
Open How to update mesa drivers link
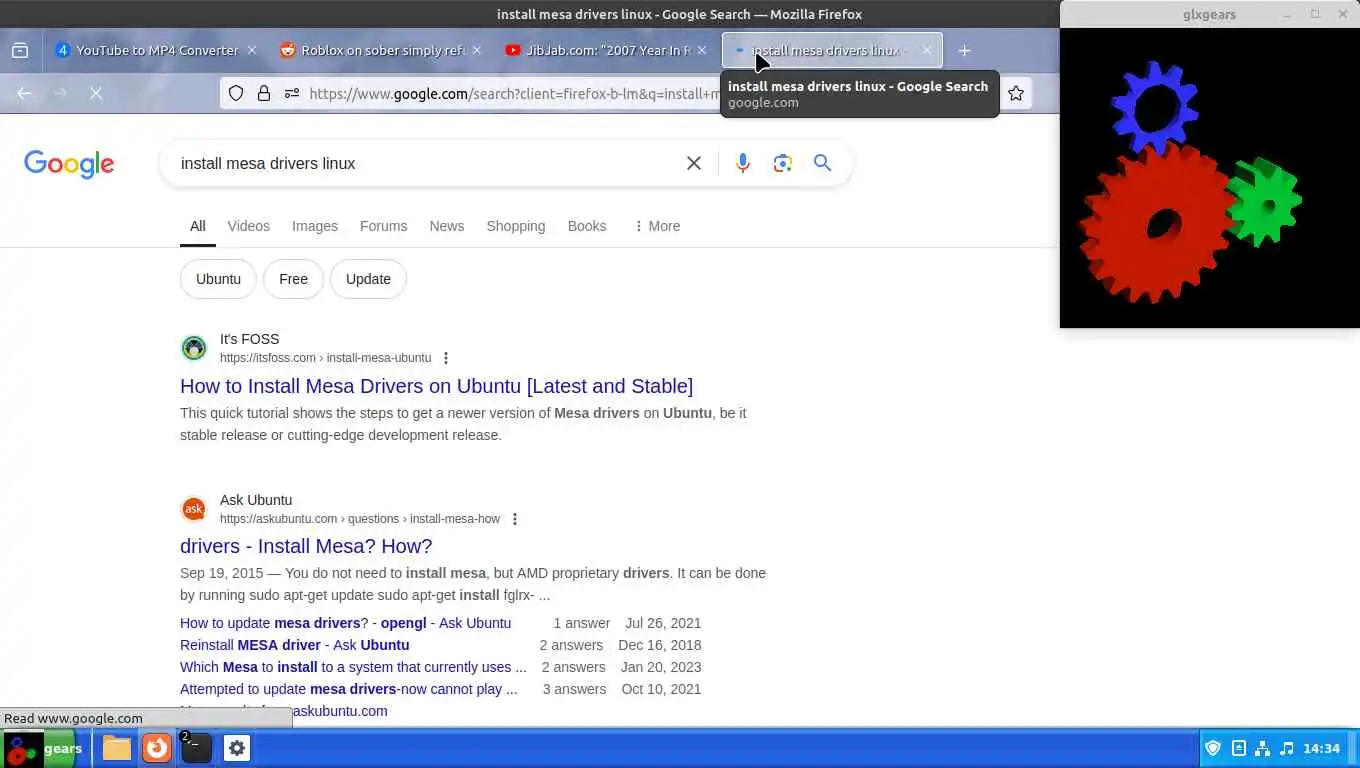[345, 623]
